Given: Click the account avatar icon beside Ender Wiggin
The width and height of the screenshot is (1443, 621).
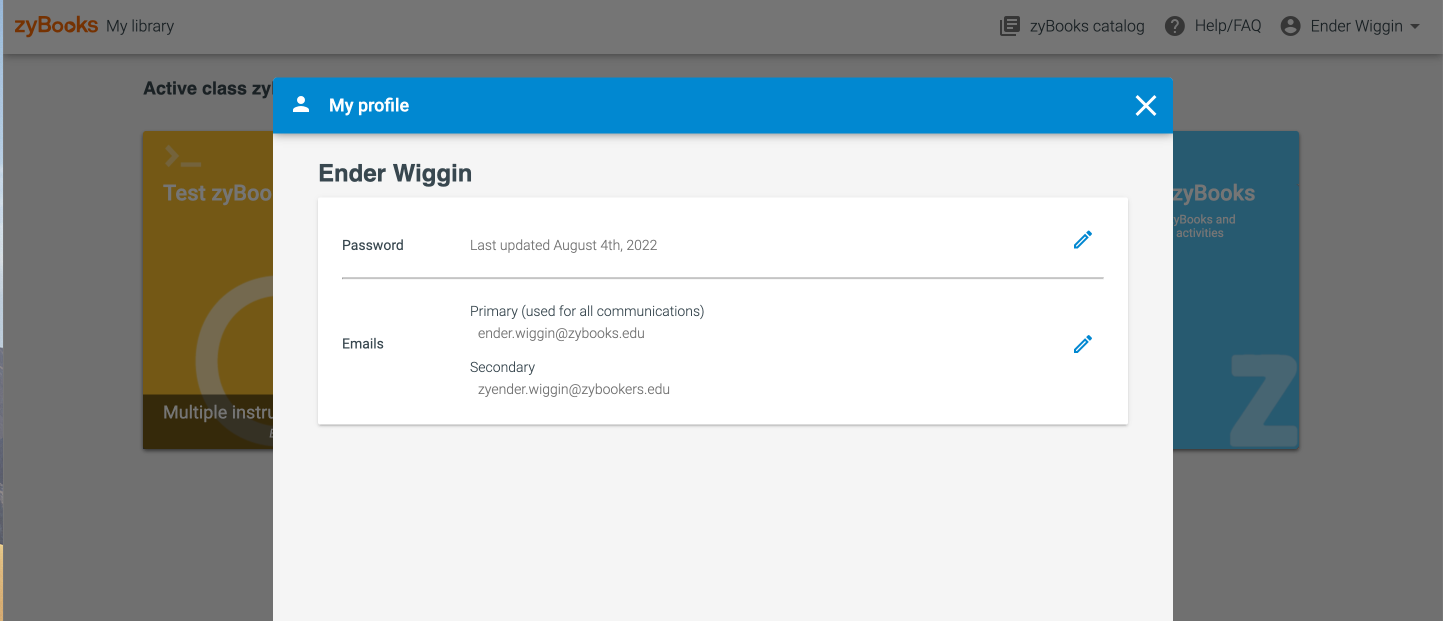Looking at the screenshot, I should (x=1291, y=26).
